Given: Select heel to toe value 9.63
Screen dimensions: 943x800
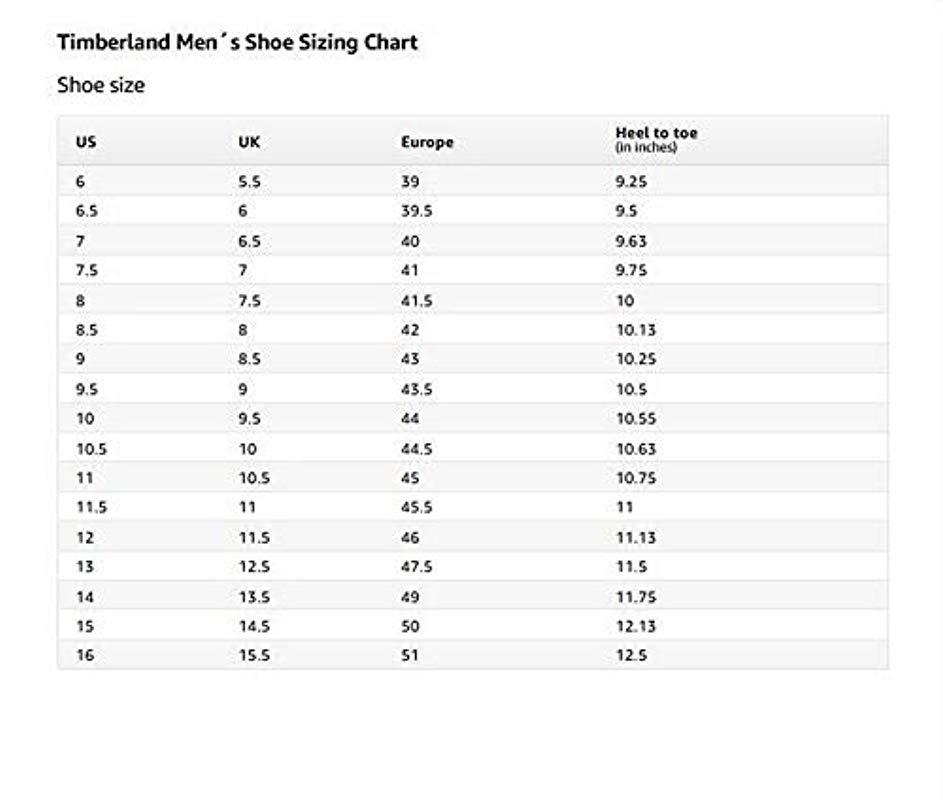Looking at the screenshot, I should tap(631, 241).
